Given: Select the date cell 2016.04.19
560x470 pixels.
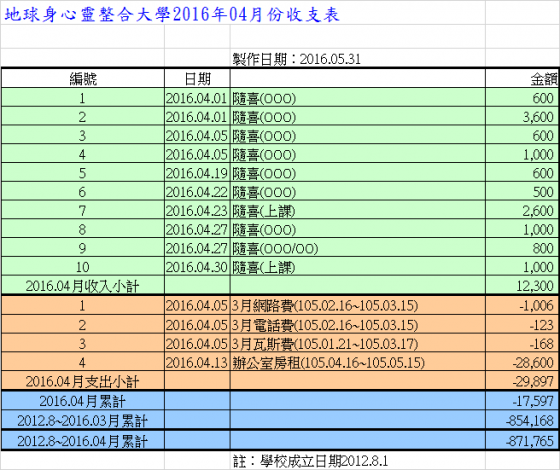Looking at the screenshot, I should click(197, 173).
